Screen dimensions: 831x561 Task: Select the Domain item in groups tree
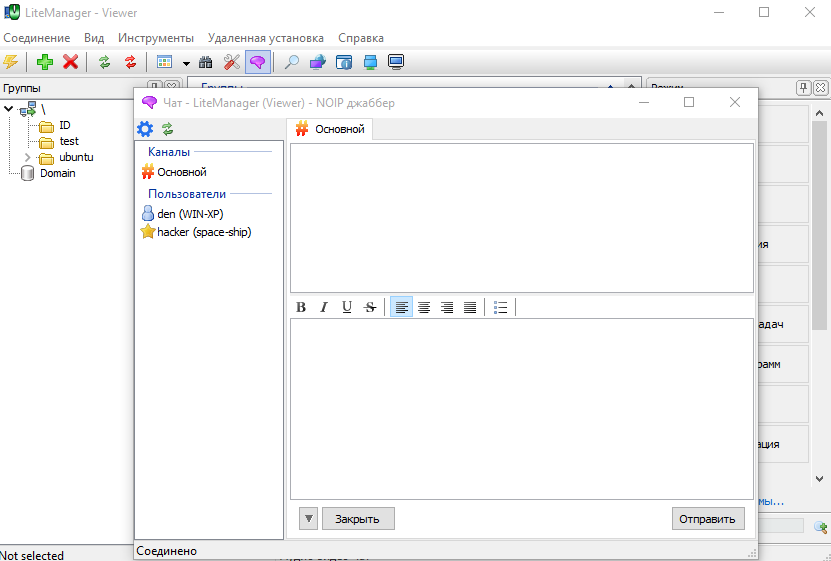pos(58,173)
